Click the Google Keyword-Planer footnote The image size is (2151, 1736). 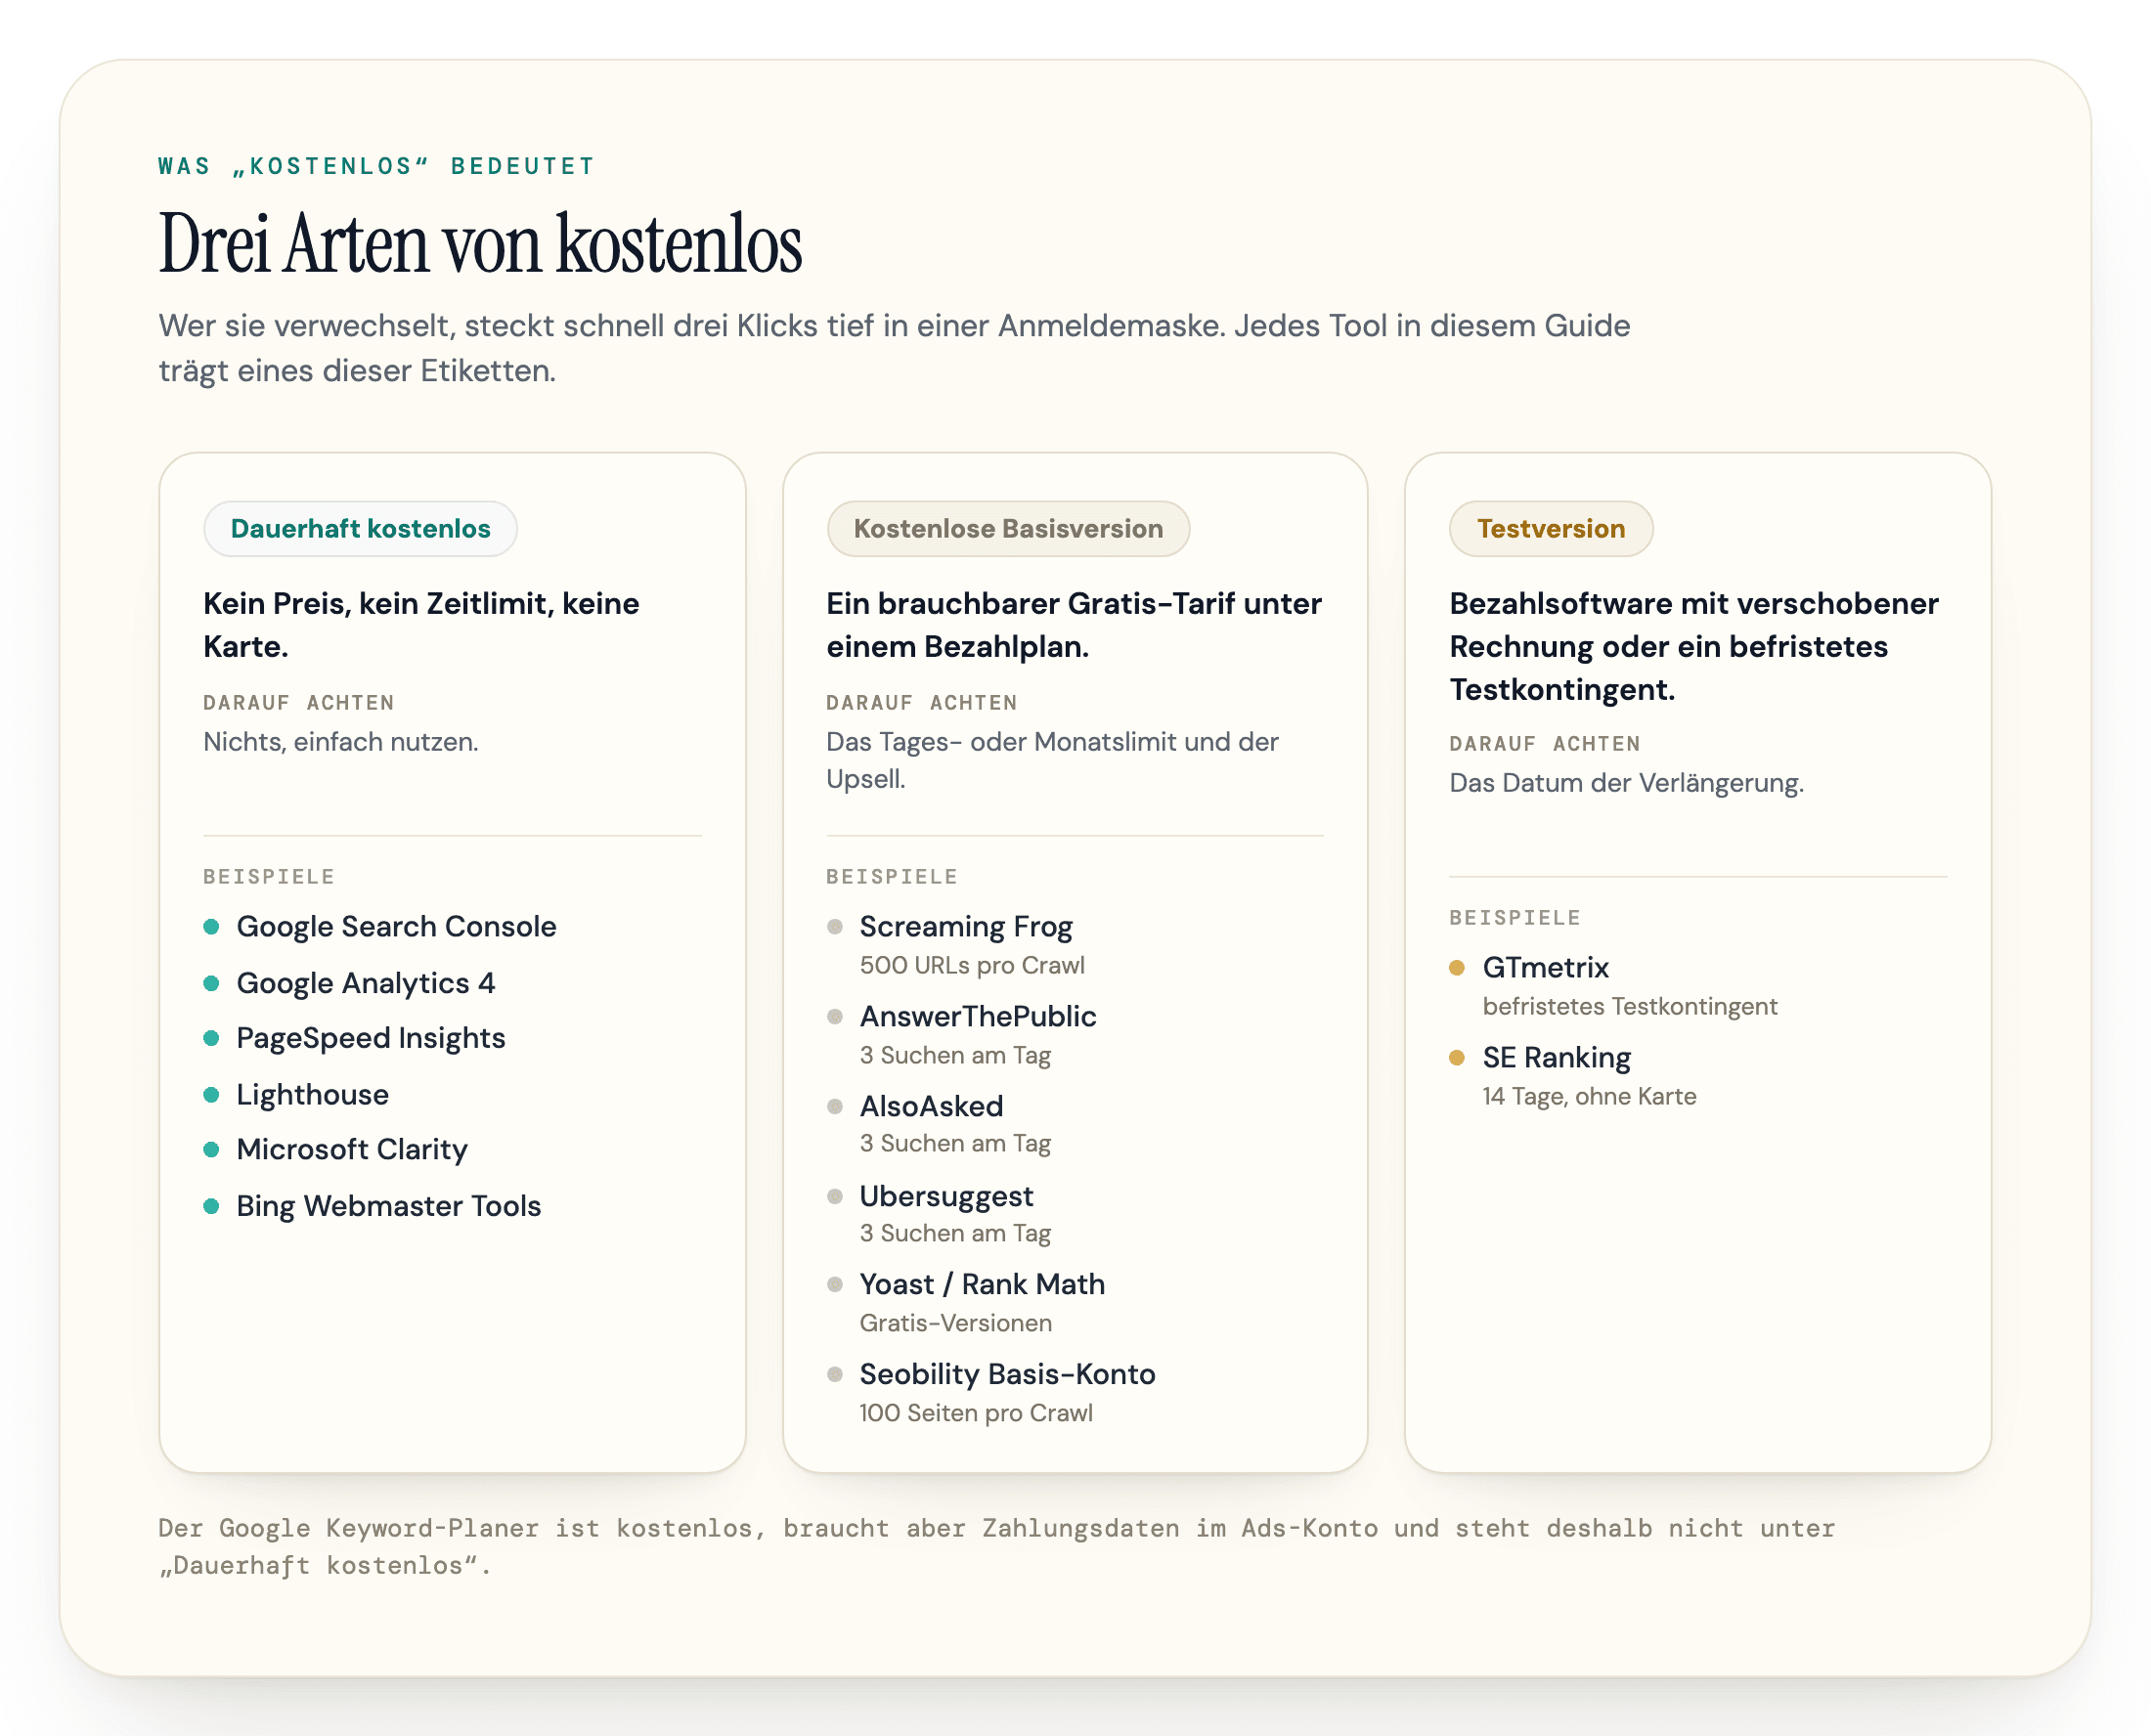click(x=996, y=1546)
